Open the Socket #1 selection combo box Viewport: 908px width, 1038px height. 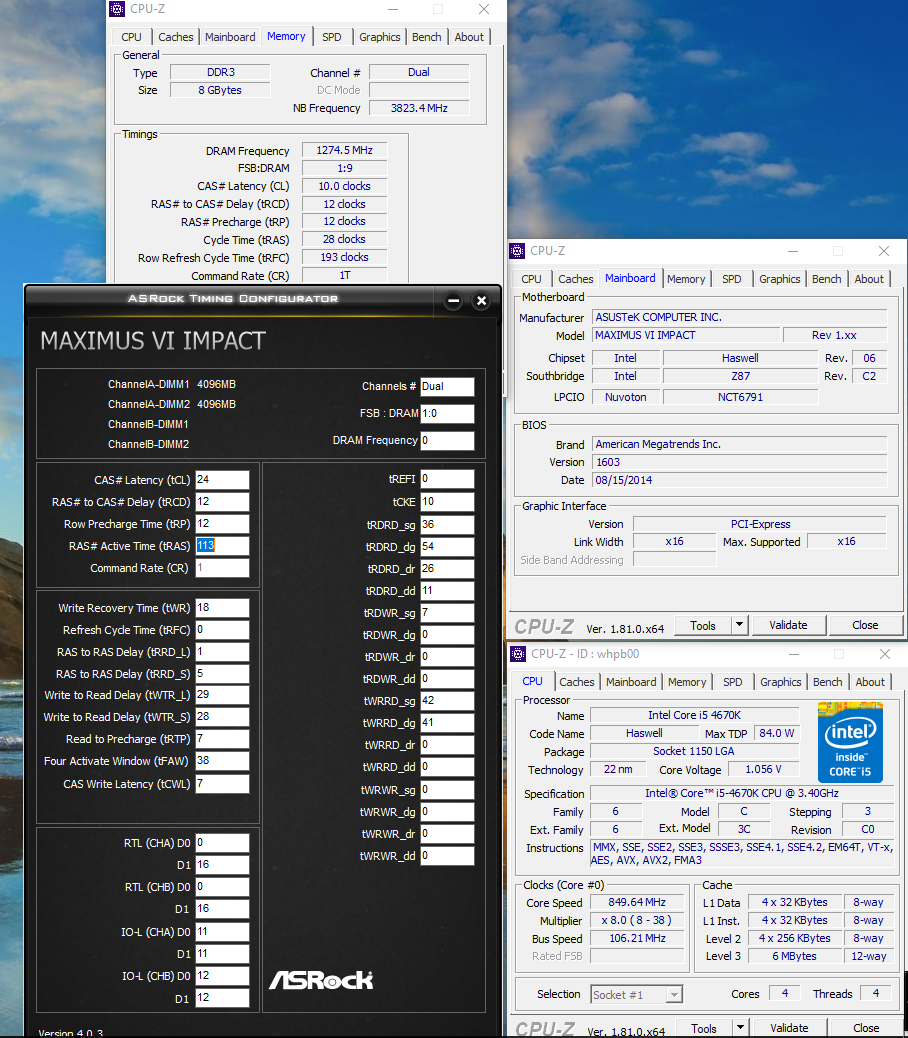[636, 994]
